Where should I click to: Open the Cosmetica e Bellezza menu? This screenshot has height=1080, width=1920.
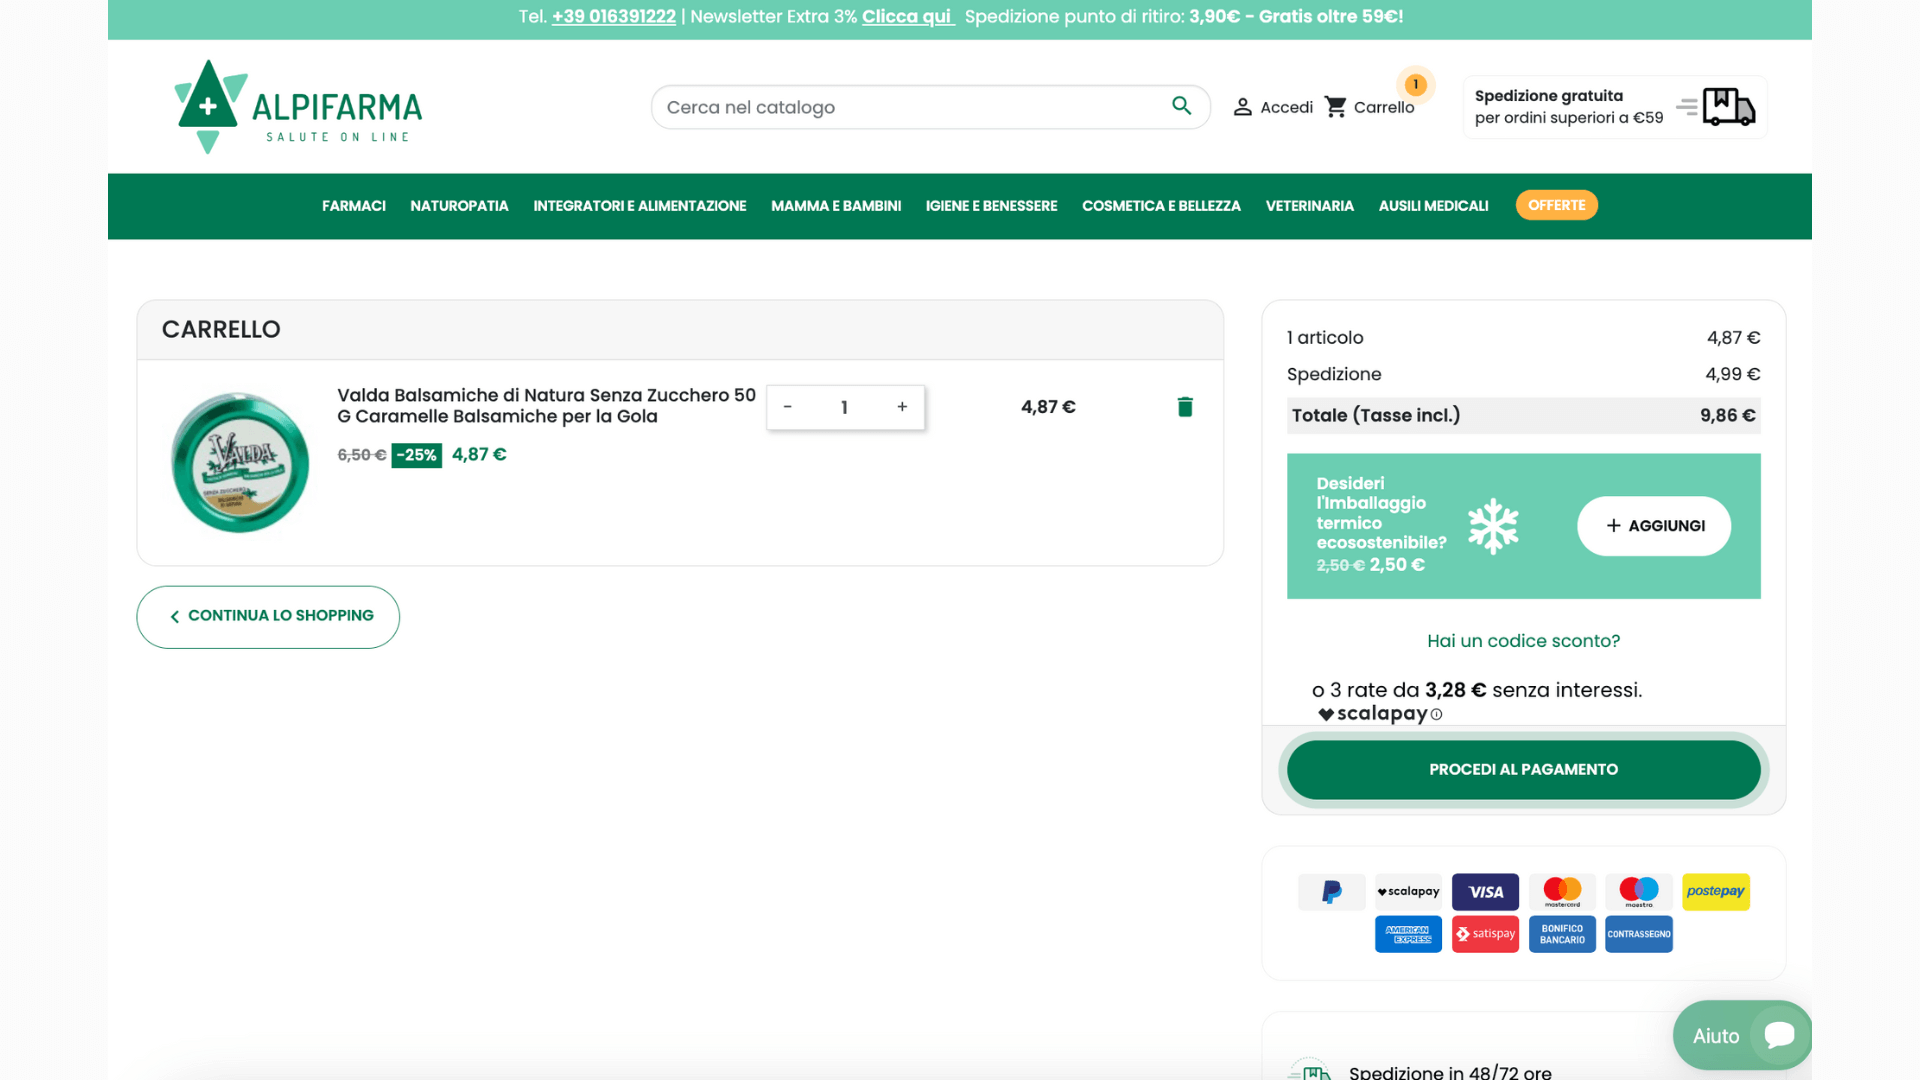tap(1161, 206)
